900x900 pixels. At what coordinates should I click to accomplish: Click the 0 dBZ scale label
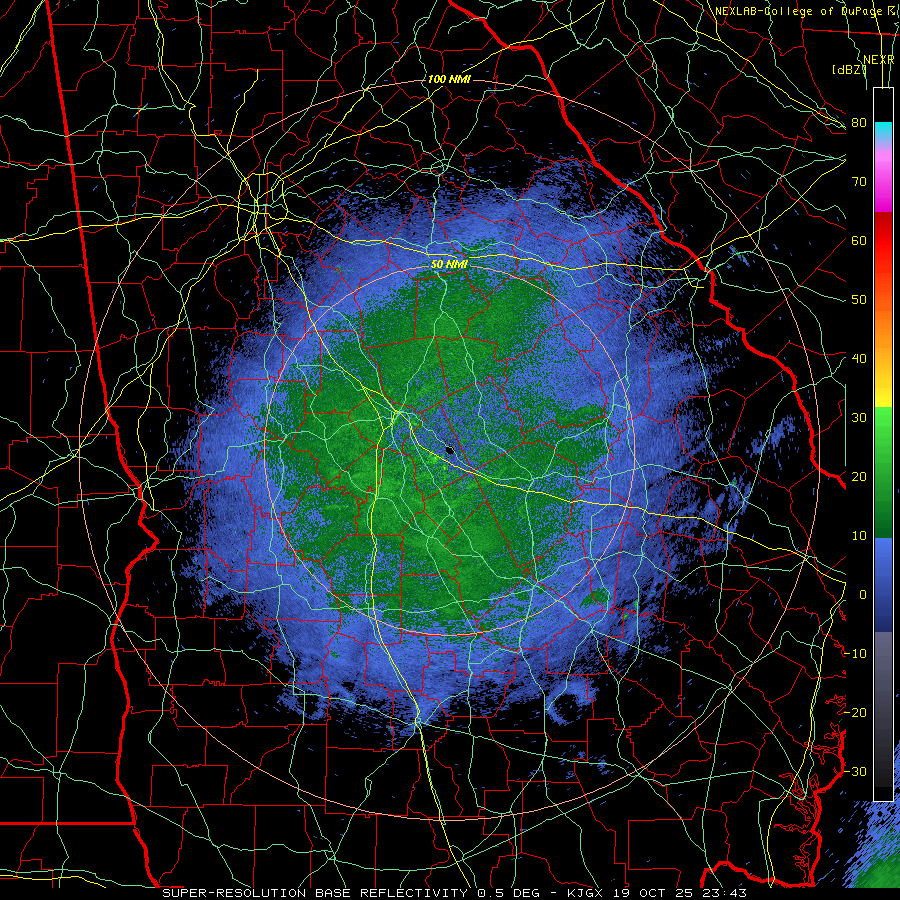[863, 595]
